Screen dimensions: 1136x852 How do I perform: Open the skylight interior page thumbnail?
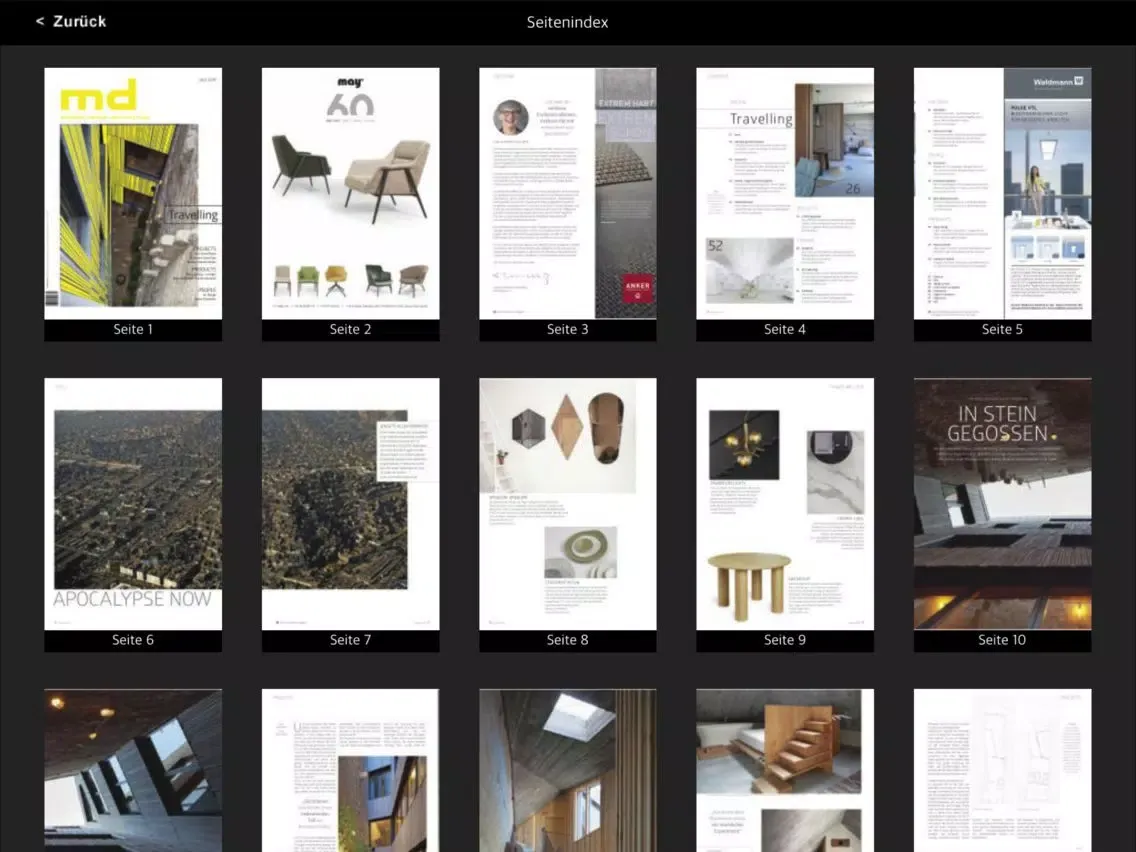click(x=568, y=770)
